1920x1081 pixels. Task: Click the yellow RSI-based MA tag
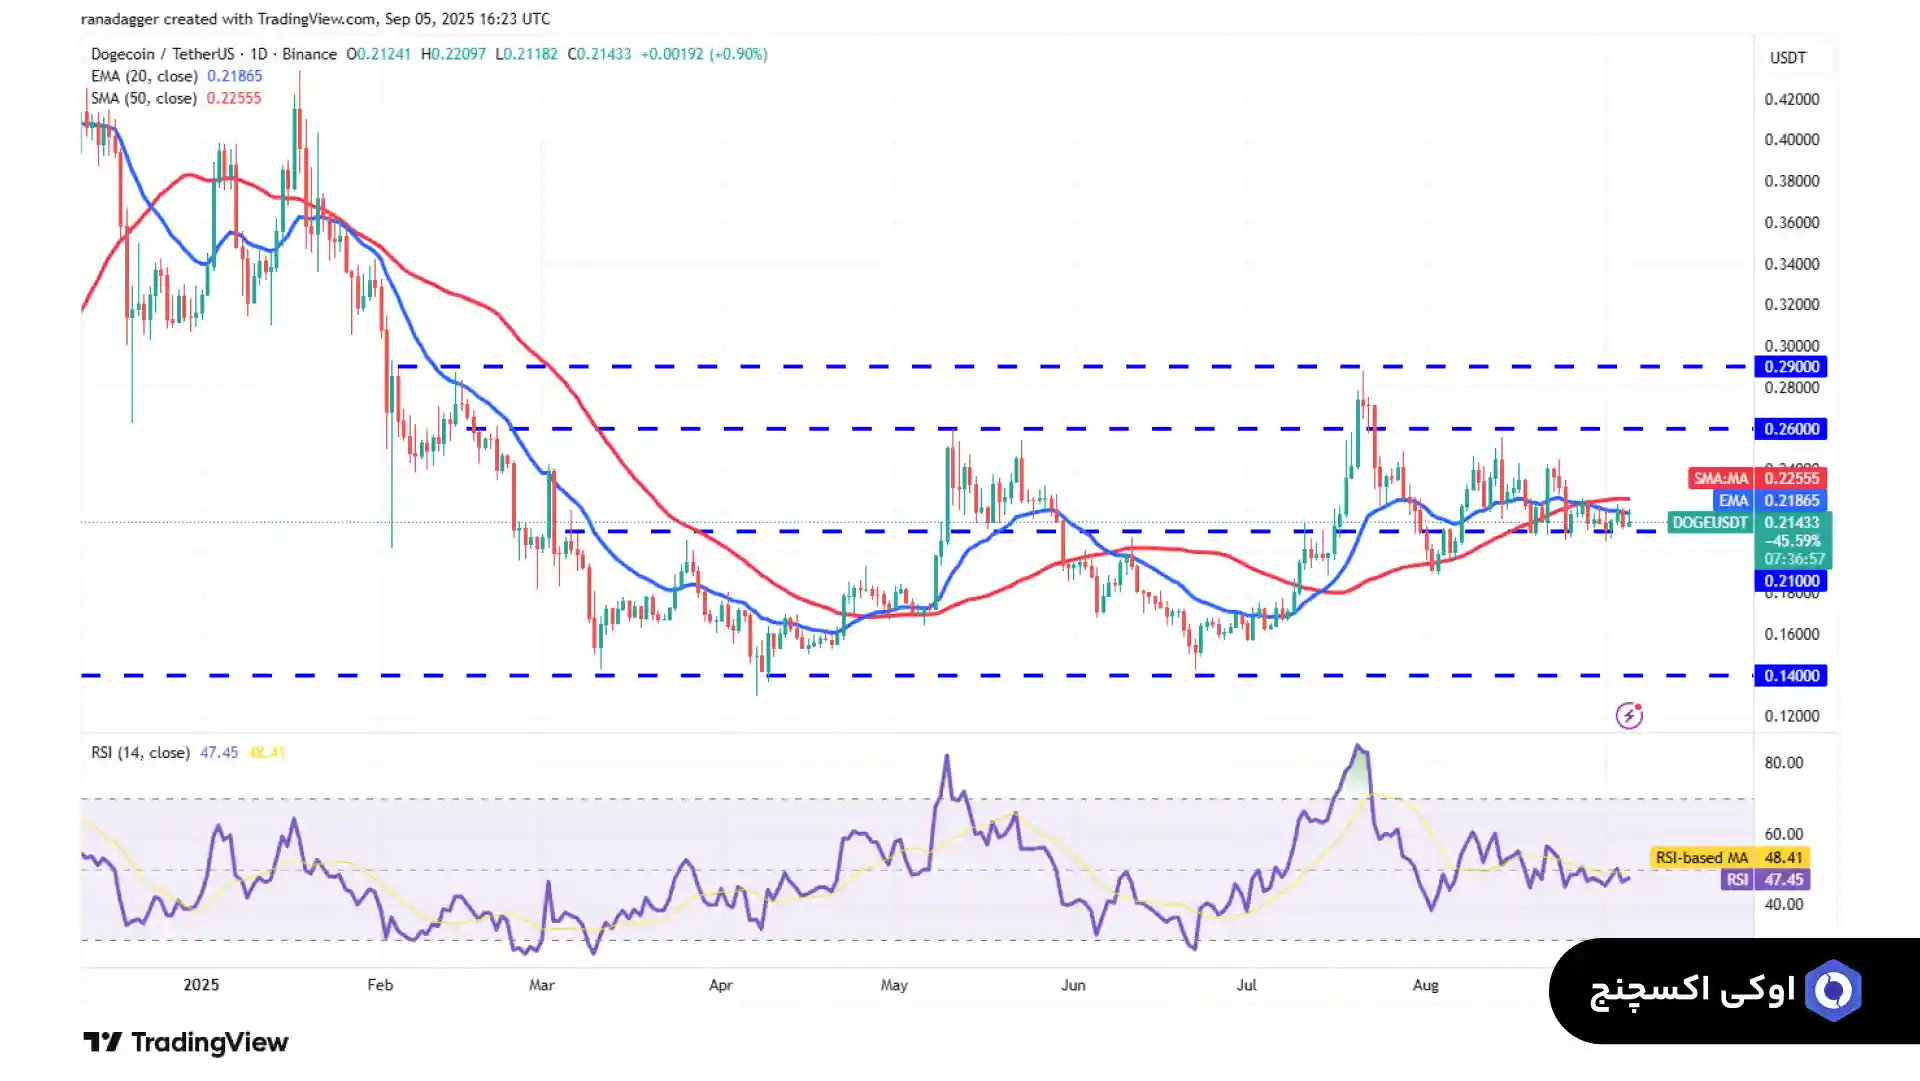coord(1701,857)
